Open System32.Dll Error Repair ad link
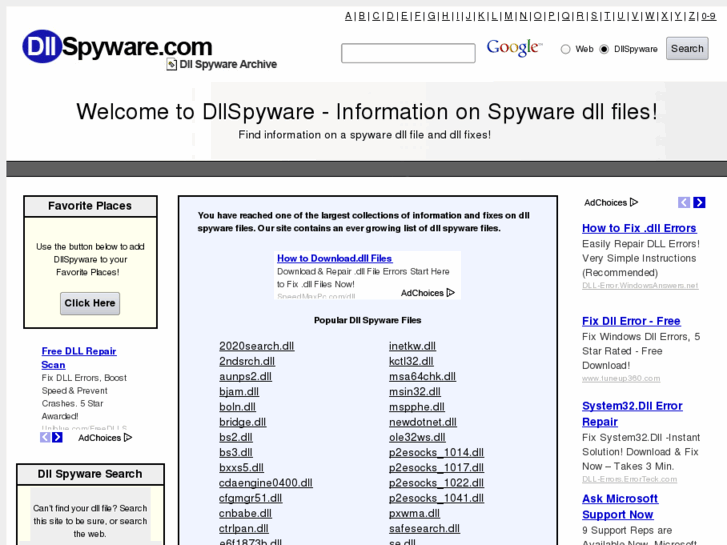The width and height of the screenshot is (727, 545). click(632, 414)
